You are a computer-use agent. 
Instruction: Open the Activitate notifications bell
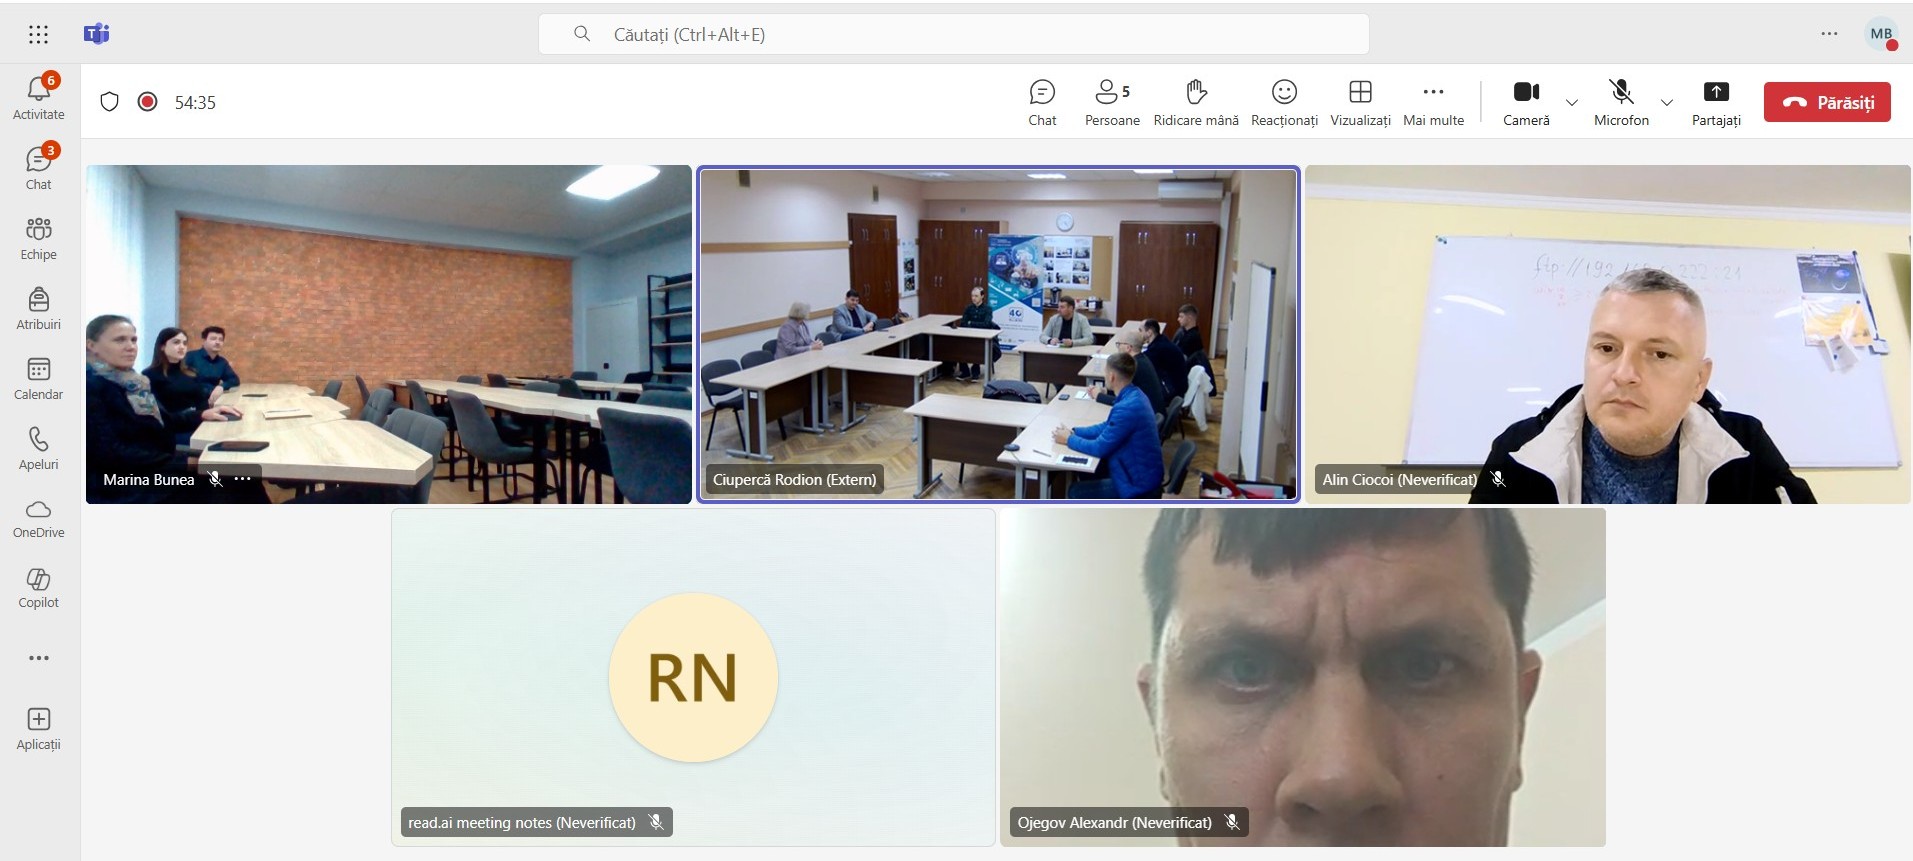click(38, 97)
